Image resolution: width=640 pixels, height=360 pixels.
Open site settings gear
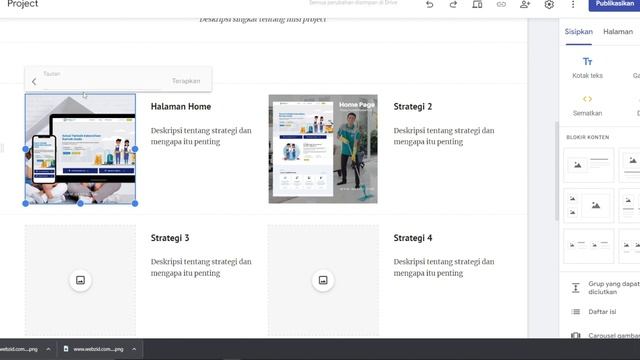[x=549, y=4]
